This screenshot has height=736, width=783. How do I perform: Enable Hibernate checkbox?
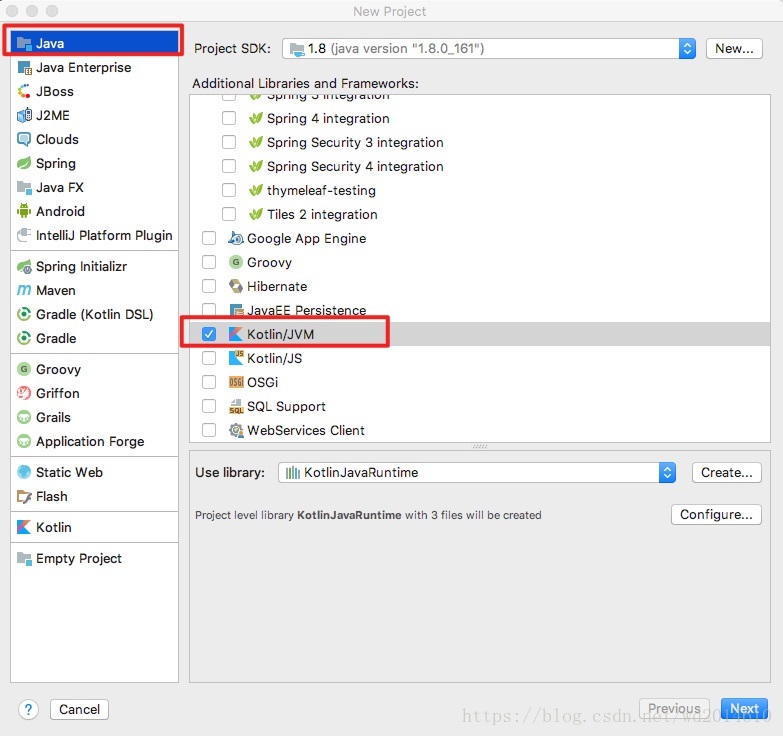[209, 286]
